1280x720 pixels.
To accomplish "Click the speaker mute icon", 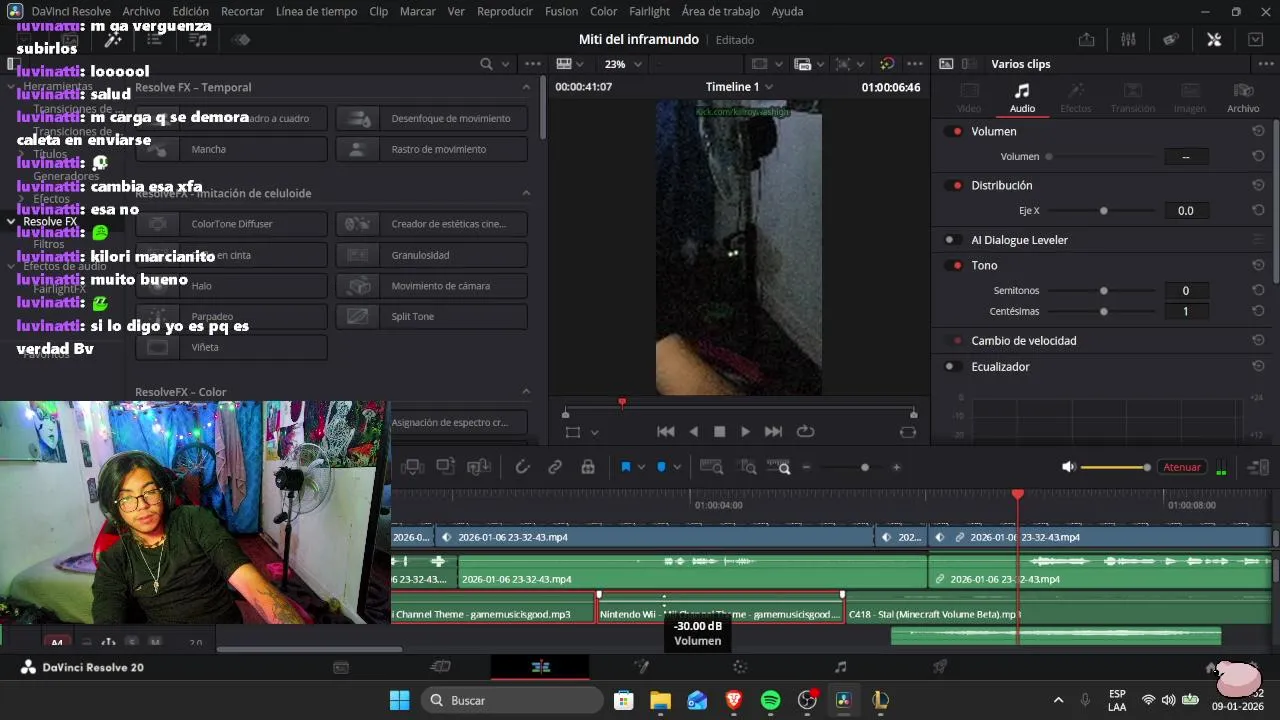I will 1068,467.
